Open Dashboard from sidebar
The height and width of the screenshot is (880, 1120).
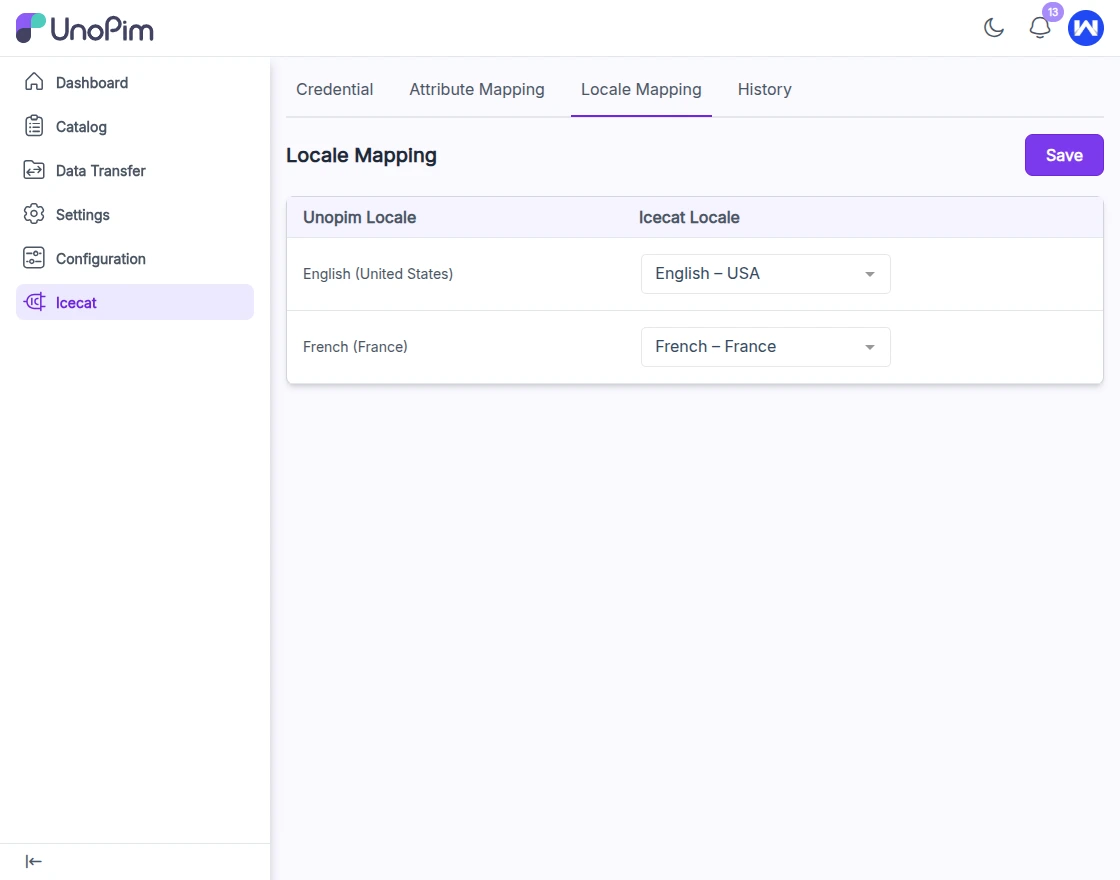click(135, 82)
